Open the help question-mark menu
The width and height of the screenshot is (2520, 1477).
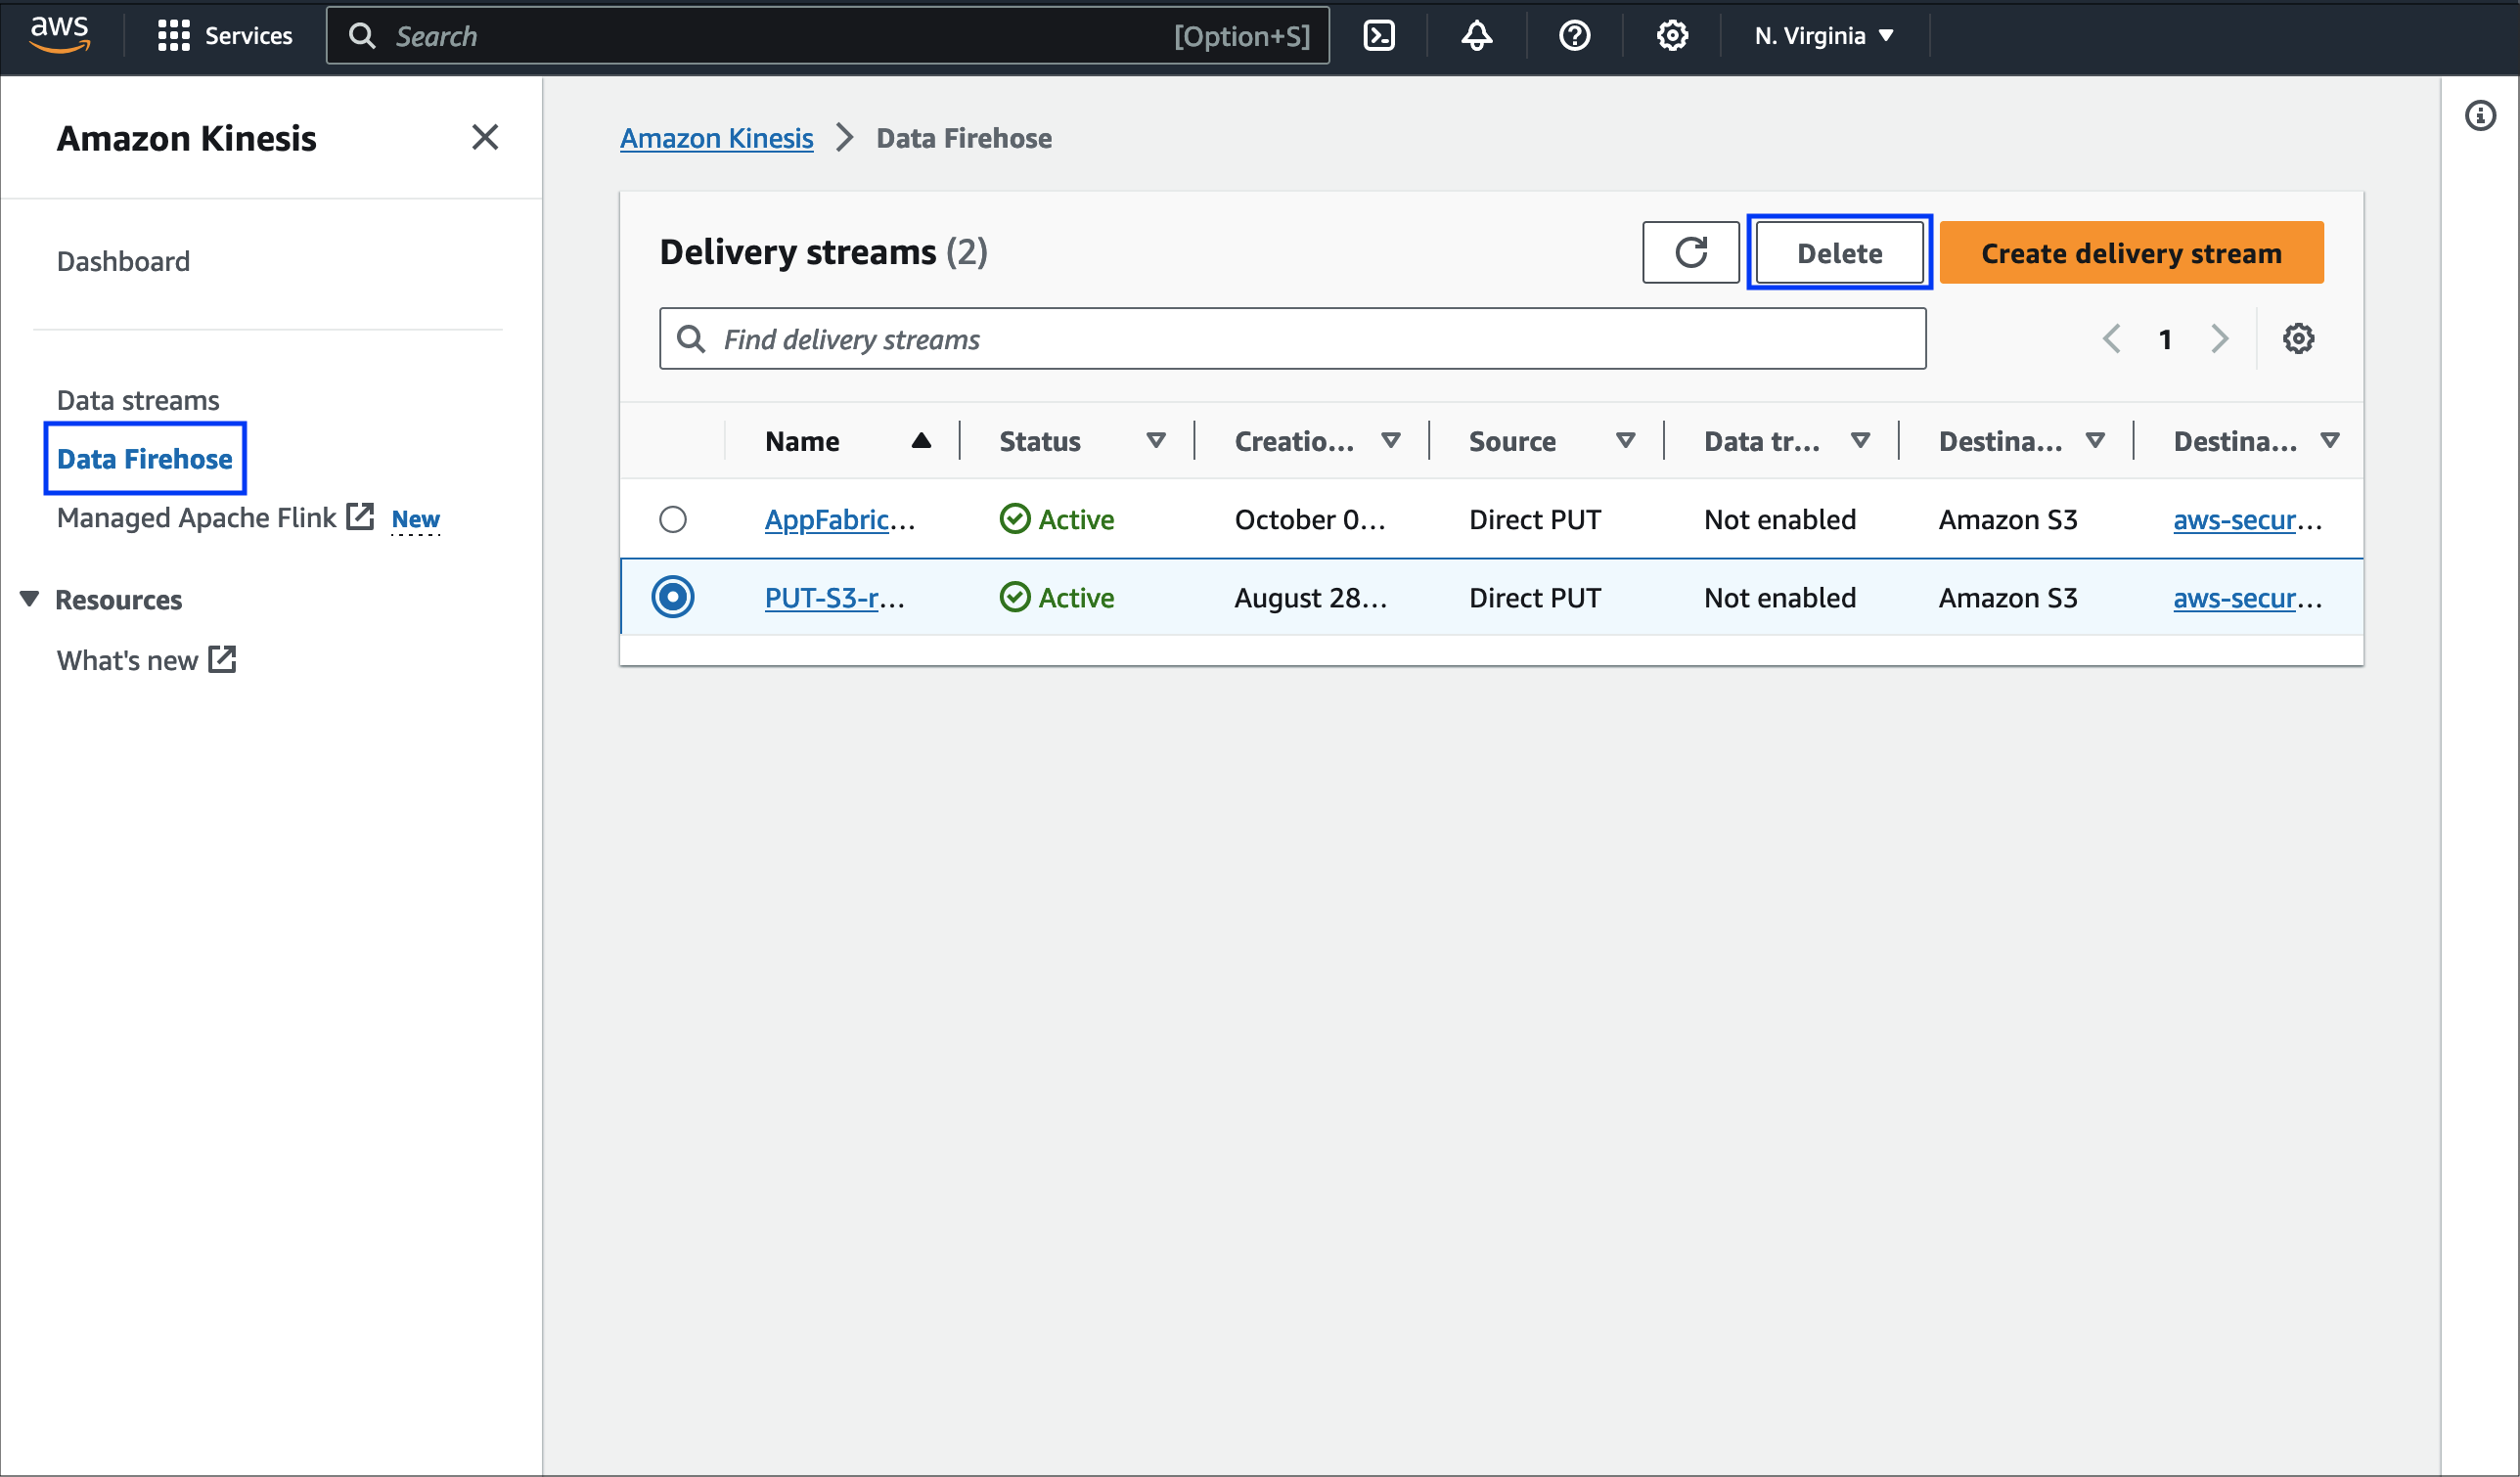[1573, 35]
